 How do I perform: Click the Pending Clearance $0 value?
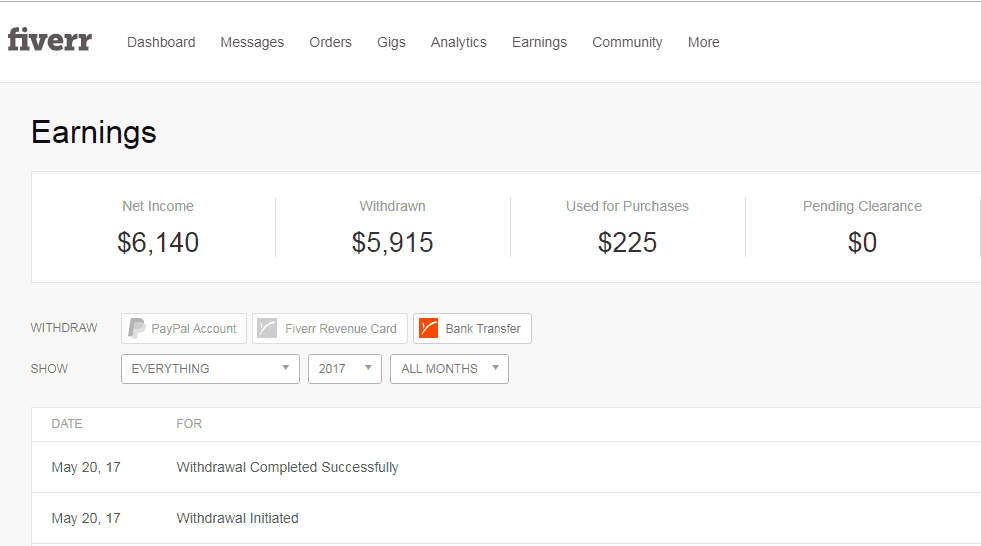[862, 243]
